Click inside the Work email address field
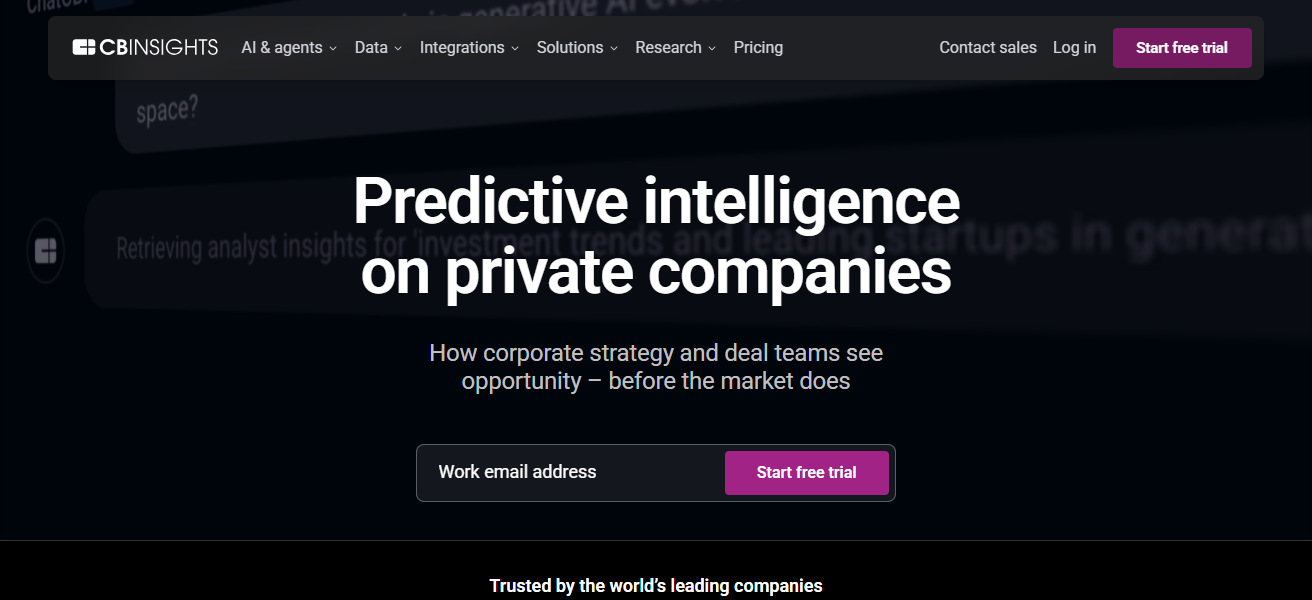 click(560, 471)
